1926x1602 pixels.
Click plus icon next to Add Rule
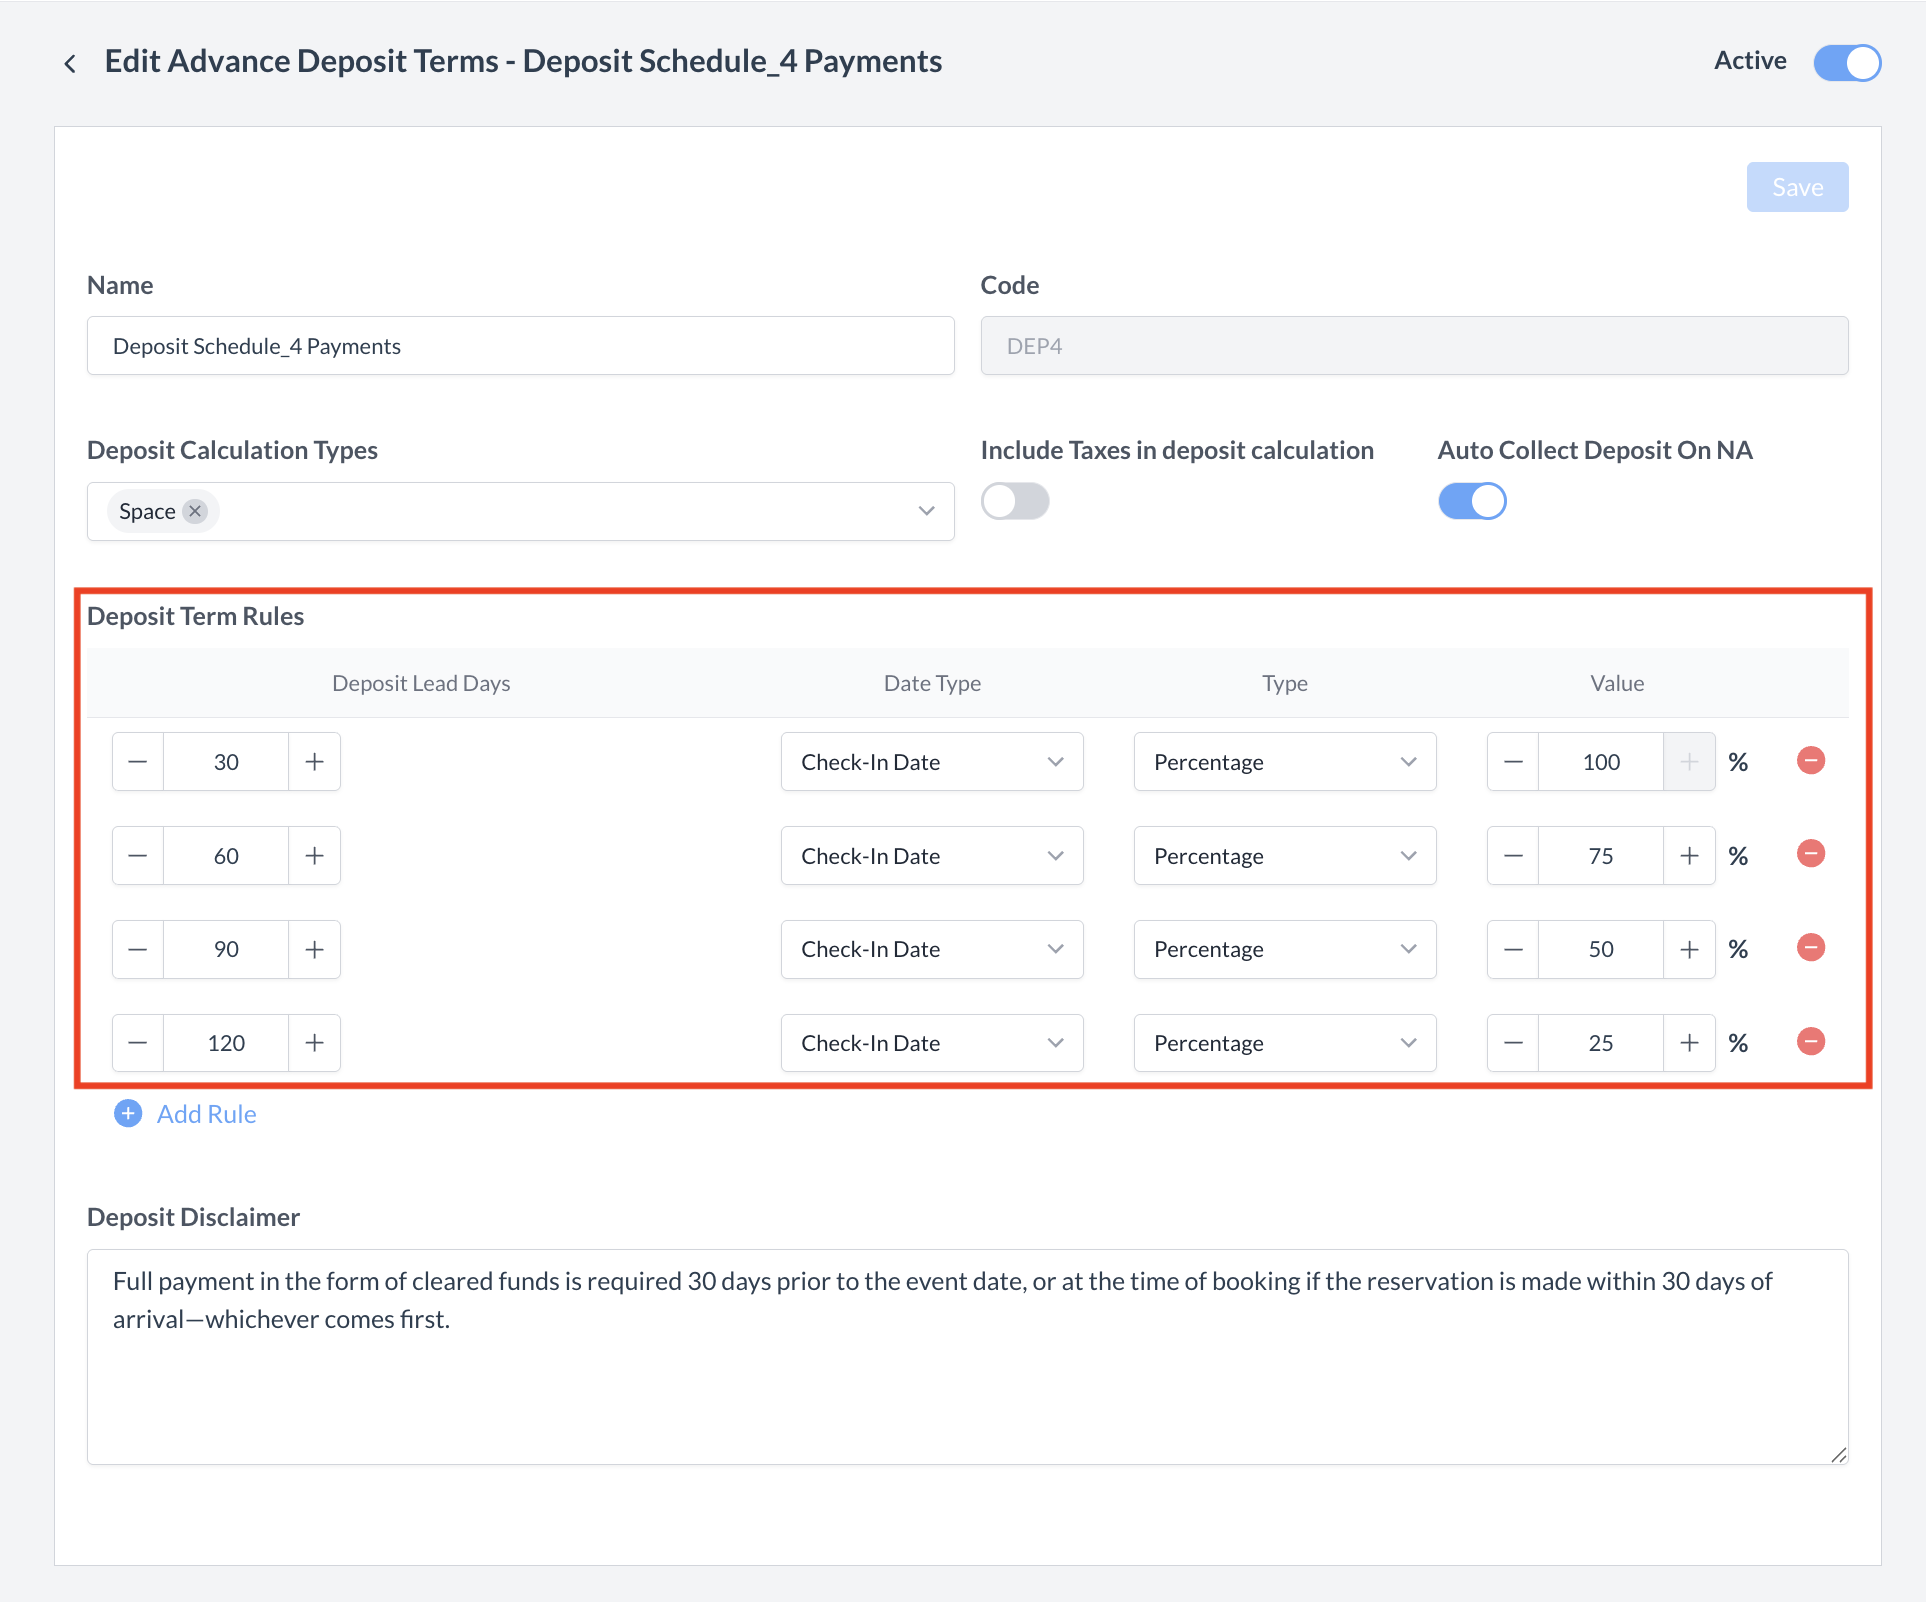(x=128, y=1114)
